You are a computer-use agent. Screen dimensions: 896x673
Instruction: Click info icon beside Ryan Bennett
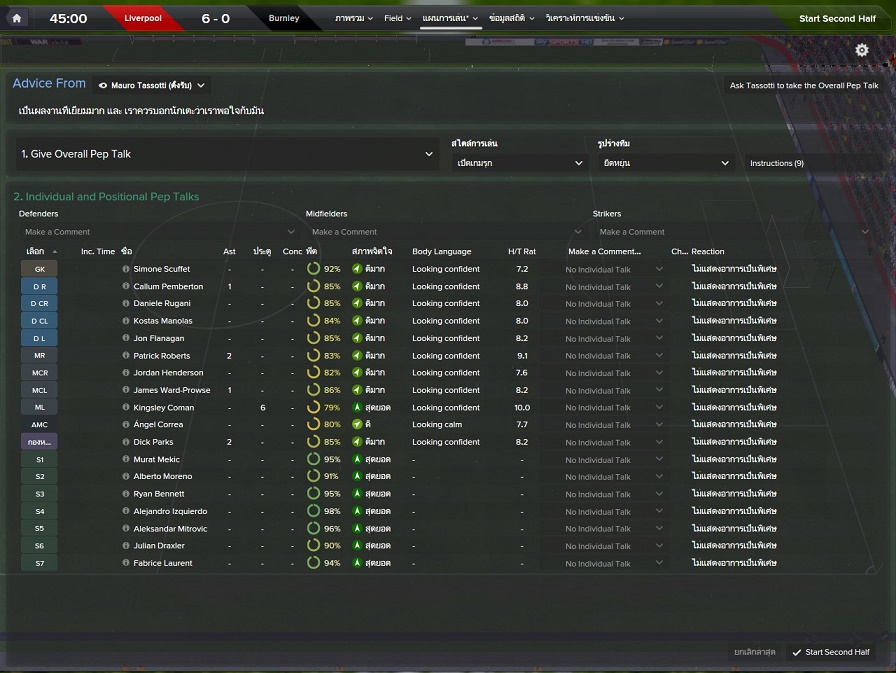click(126, 494)
